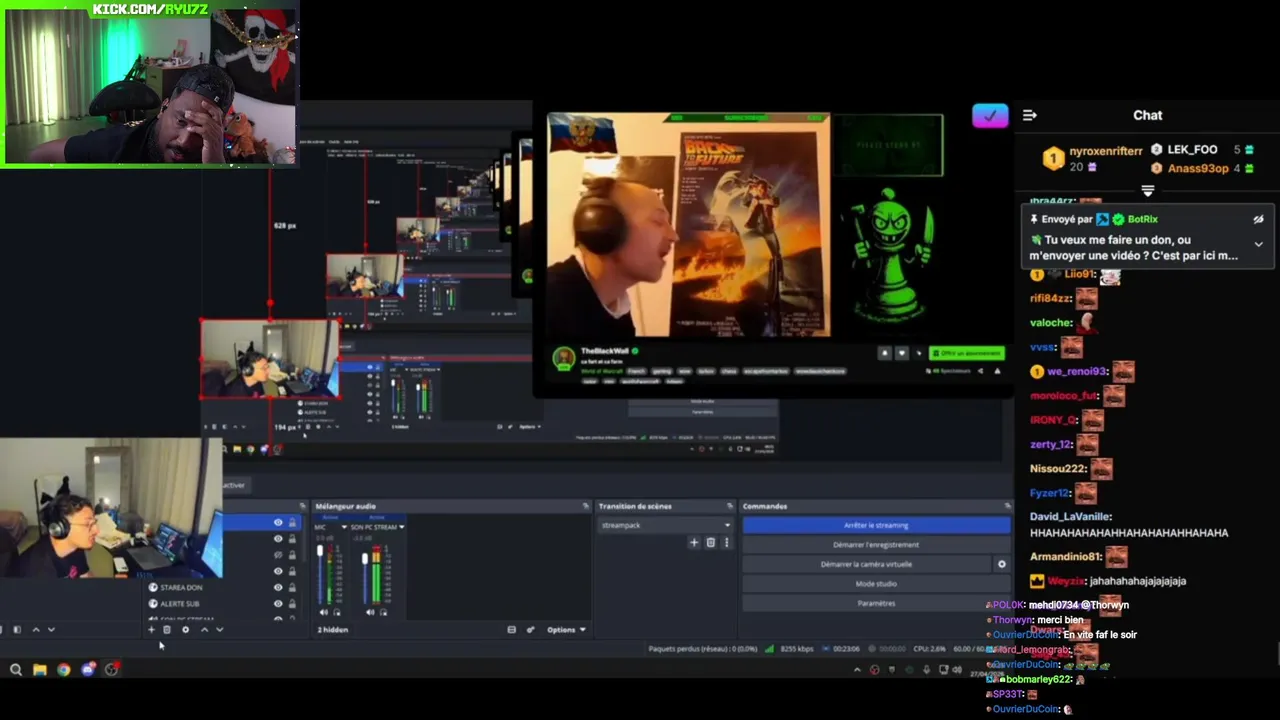Add a scene transition with plus icon
1280x720 pixels.
[694, 543]
